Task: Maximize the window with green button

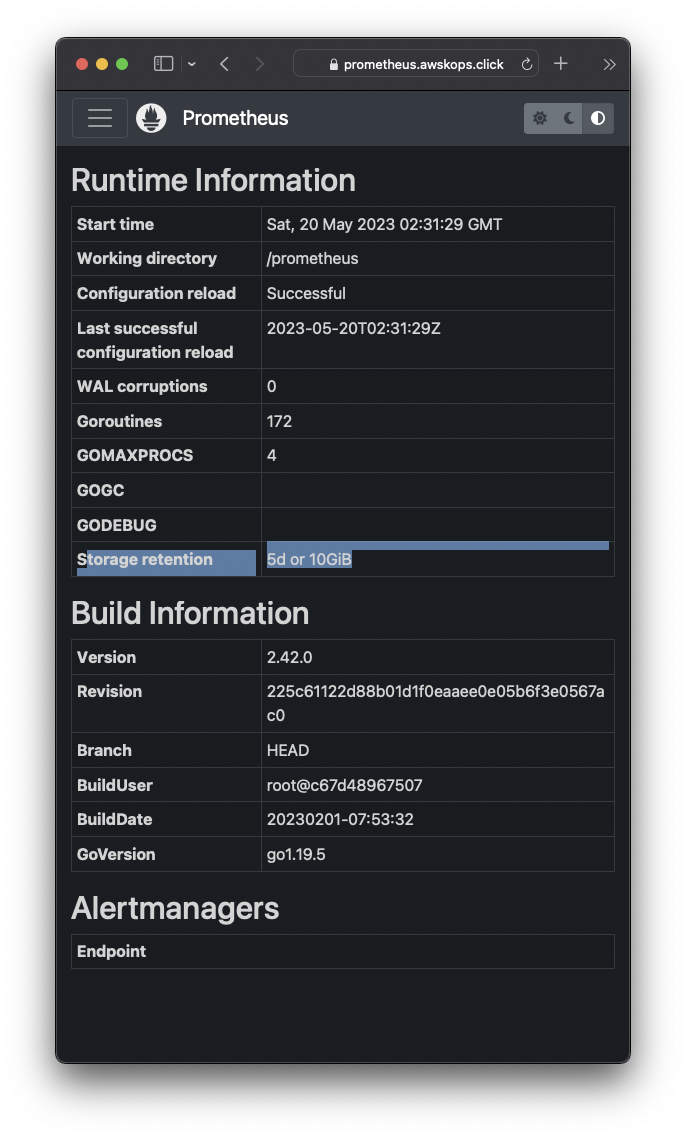Action: [x=122, y=64]
